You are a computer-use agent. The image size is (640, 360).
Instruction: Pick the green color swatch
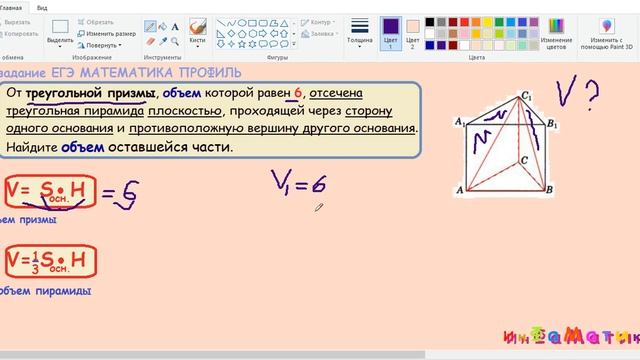(x=499, y=22)
